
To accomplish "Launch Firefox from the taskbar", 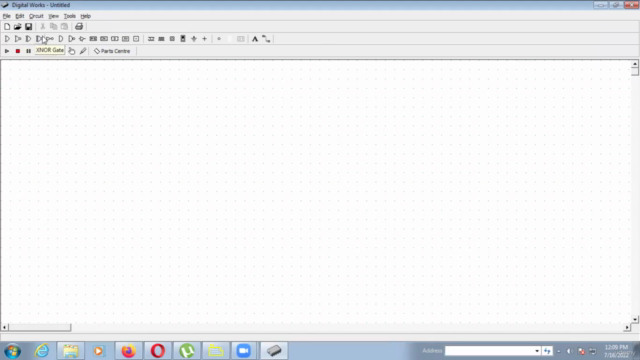I will click(x=129, y=351).
